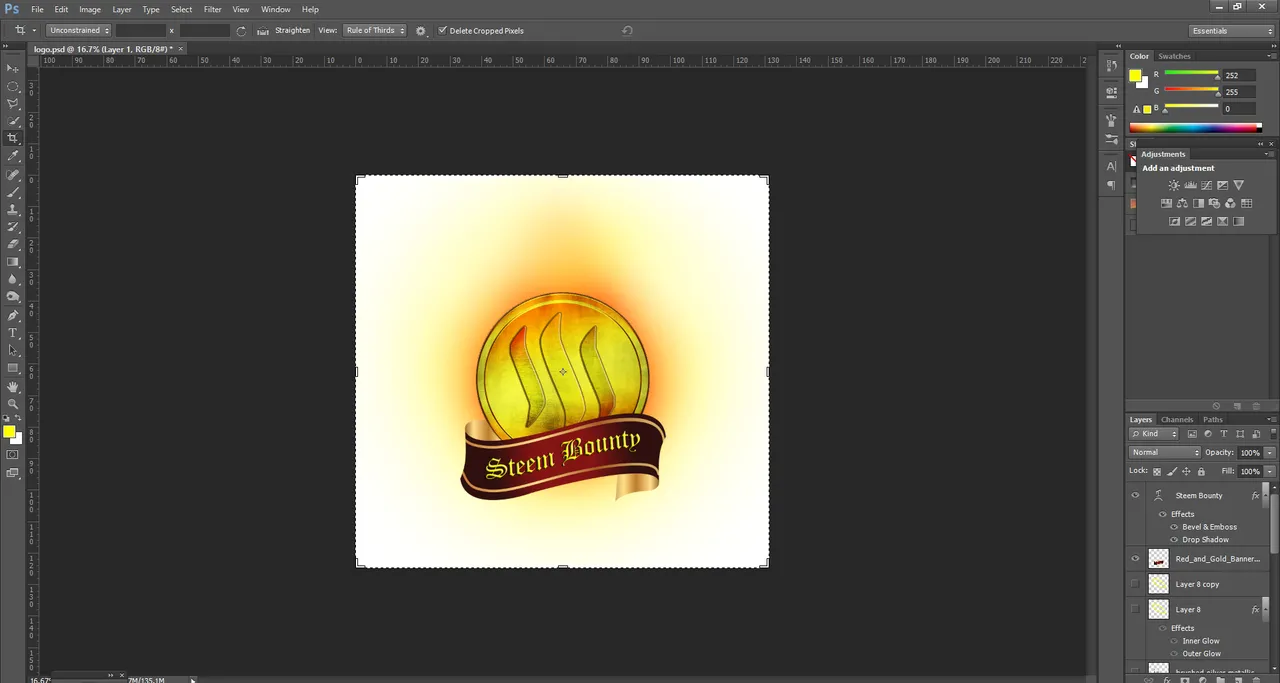This screenshot has width=1280, height=683.
Task: Select the Healing Brush tool
Action: click(13, 174)
